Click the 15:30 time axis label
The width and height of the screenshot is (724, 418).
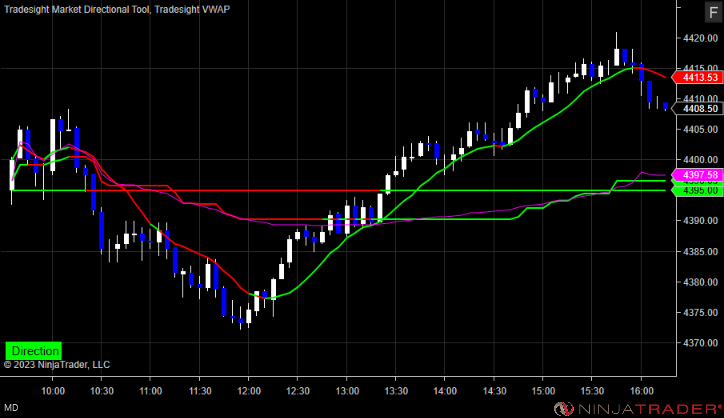click(x=592, y=391)
